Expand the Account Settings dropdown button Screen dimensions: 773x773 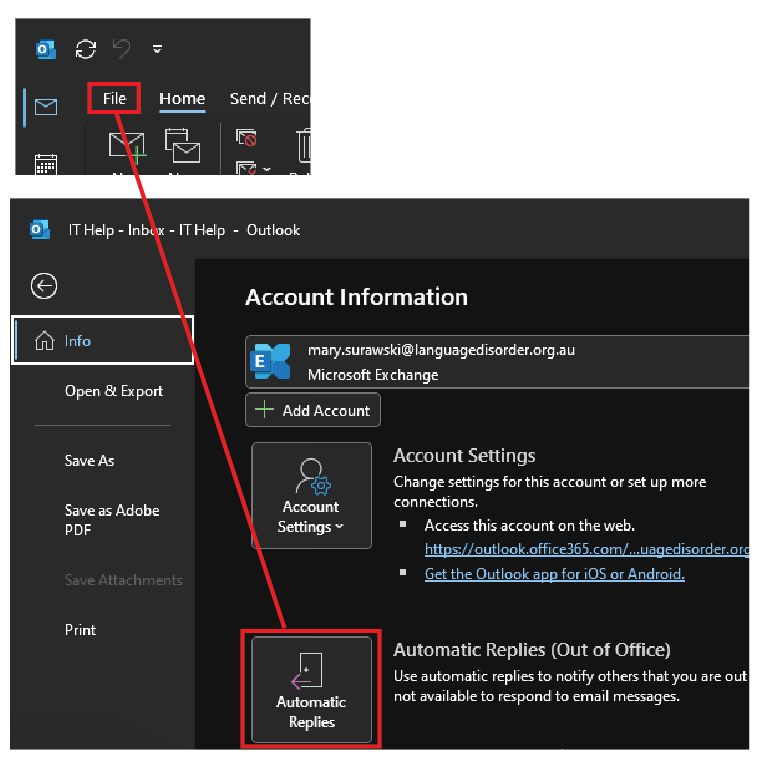311,496
